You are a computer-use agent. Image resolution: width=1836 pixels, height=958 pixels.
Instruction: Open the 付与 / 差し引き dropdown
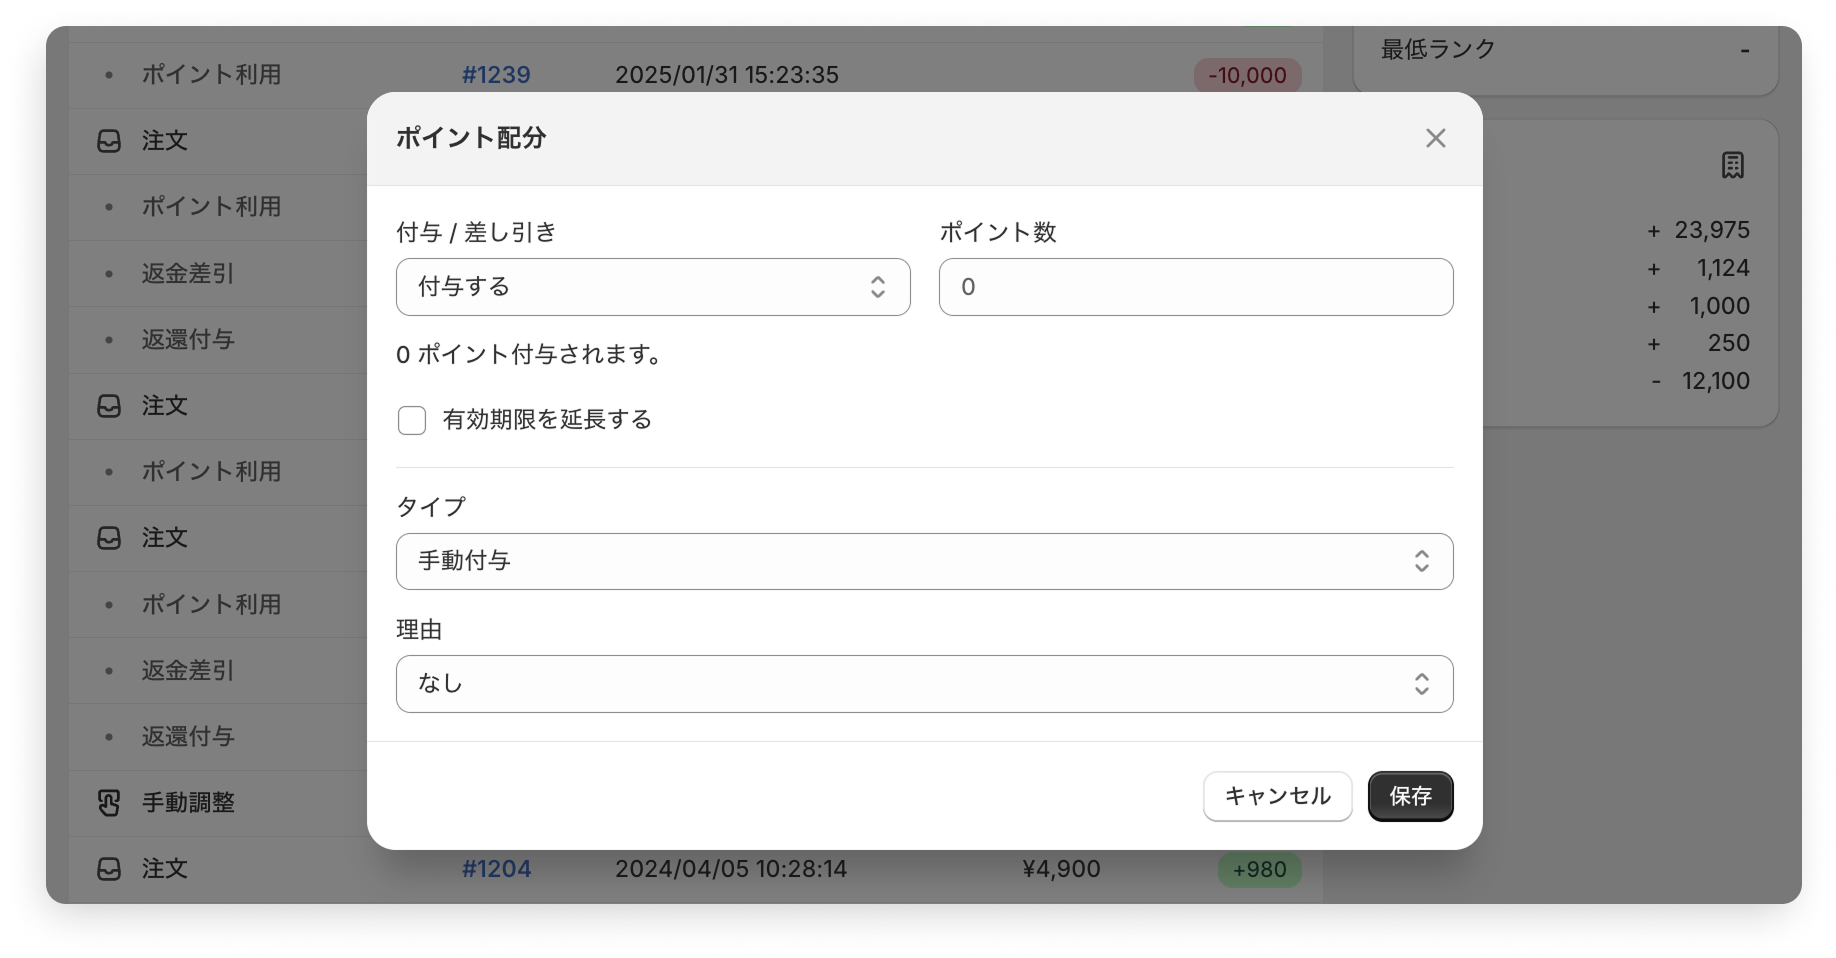[x=652, y=287]
